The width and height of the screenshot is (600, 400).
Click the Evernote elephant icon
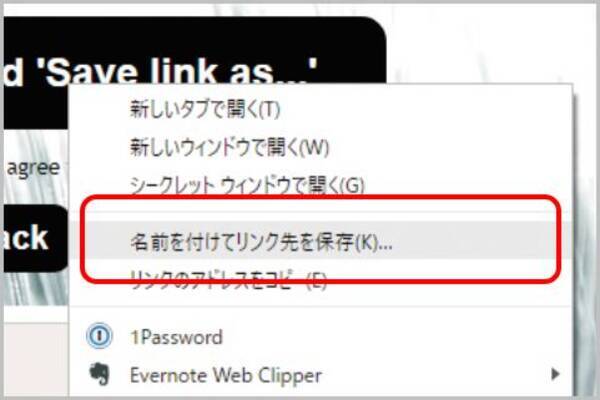99,374
